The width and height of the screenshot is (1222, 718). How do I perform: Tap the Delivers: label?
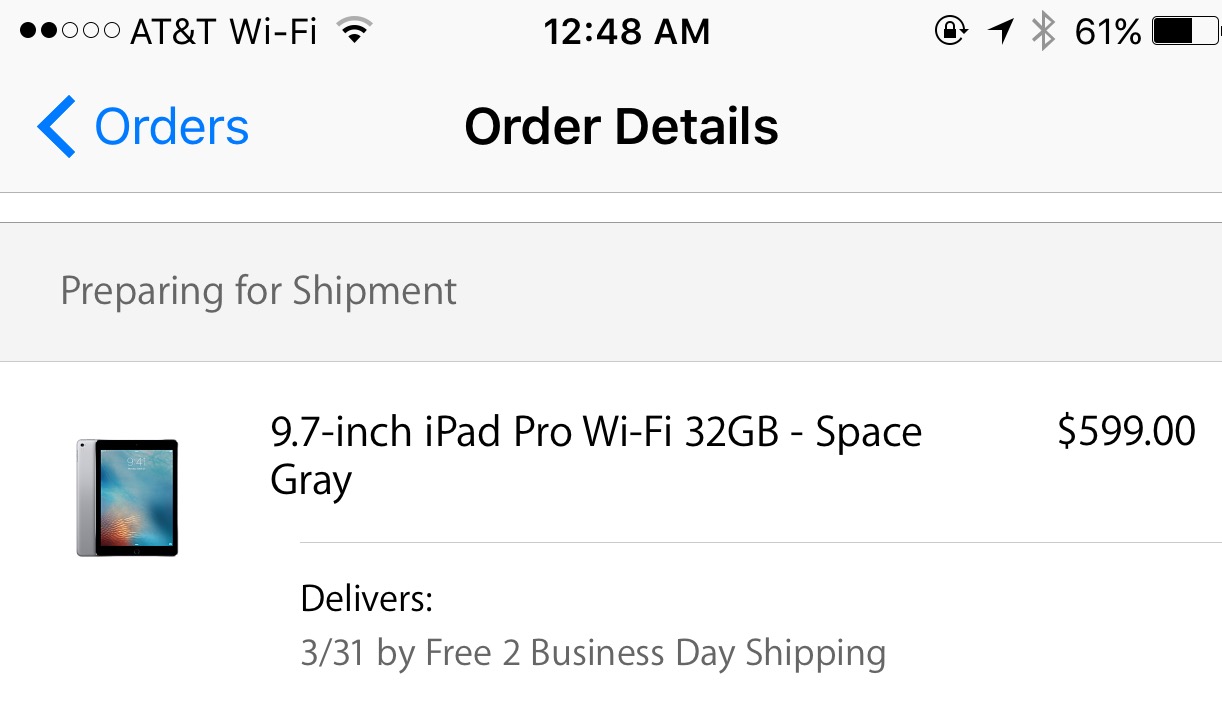tap(366, 599)
